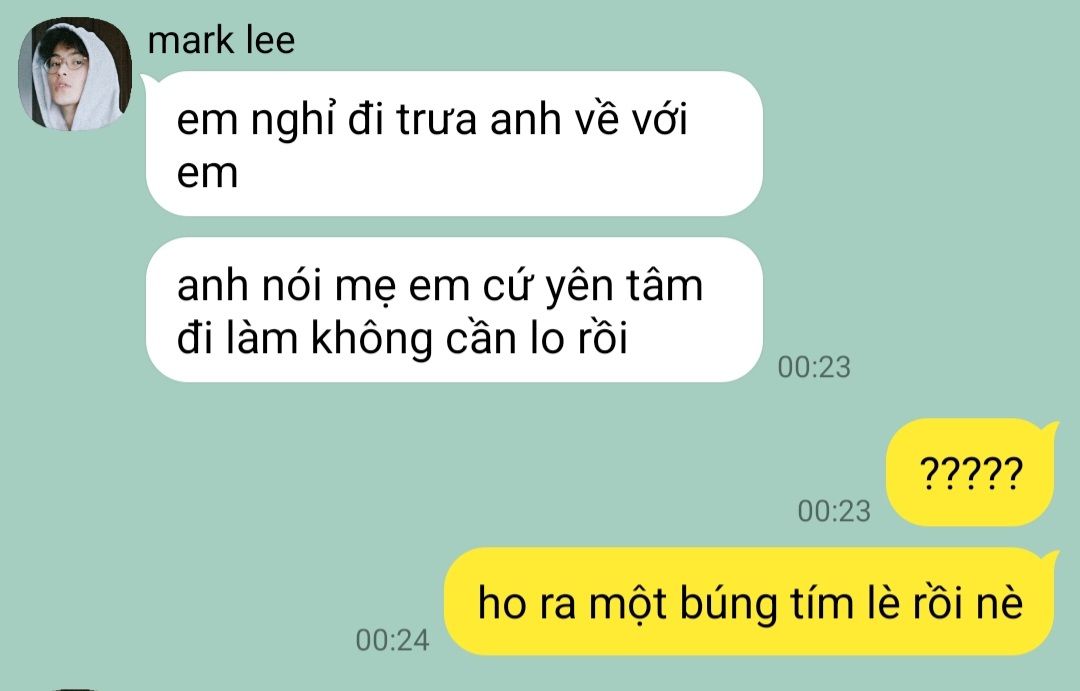Open mark lee's profile picture
Screen dimensions: 1080x691
(x=74, y=74)
